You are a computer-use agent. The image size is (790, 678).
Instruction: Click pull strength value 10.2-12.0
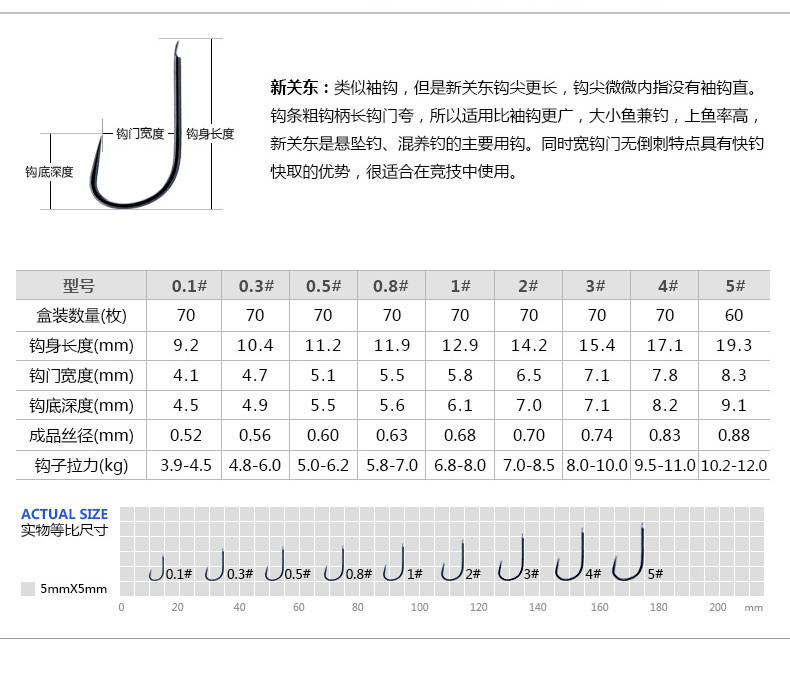point(734,465)
